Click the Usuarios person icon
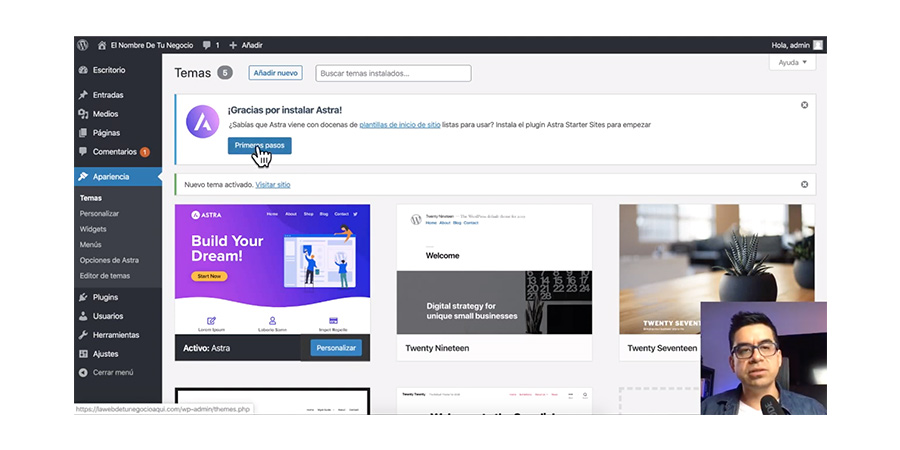 (x=83, y=316)
